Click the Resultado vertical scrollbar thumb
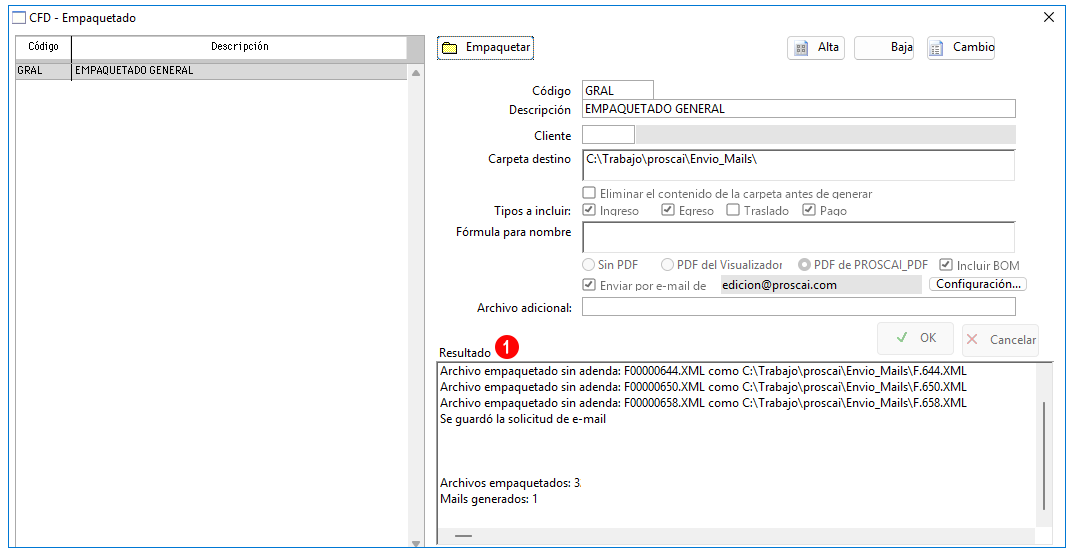Screen dimensions: 1075x552 tap(1043, 456)
